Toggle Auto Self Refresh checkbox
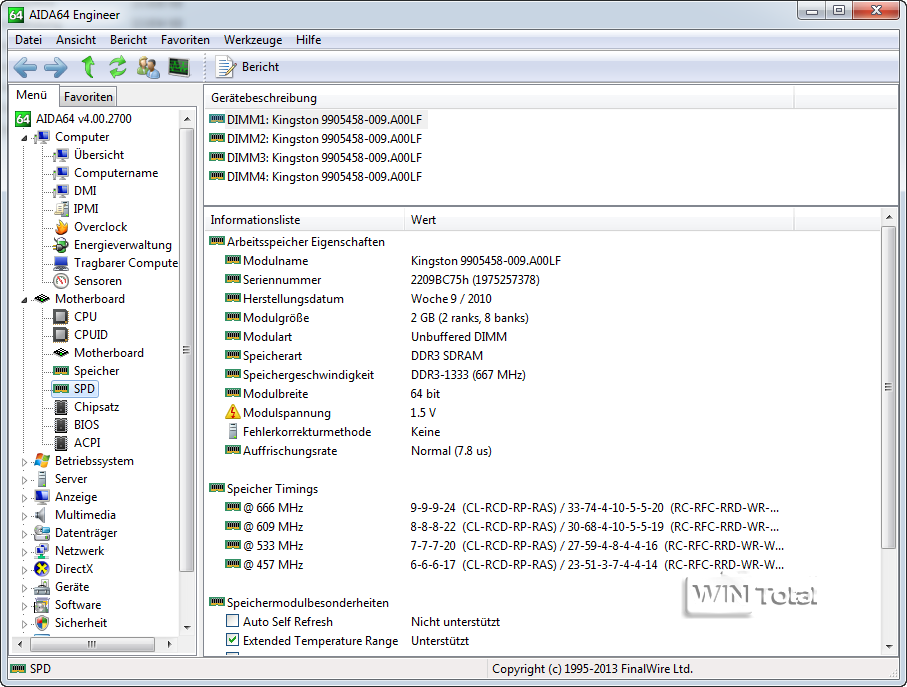The width and height of the screenshot is (907, 687). pyautogui.click(x=233, y=621)
